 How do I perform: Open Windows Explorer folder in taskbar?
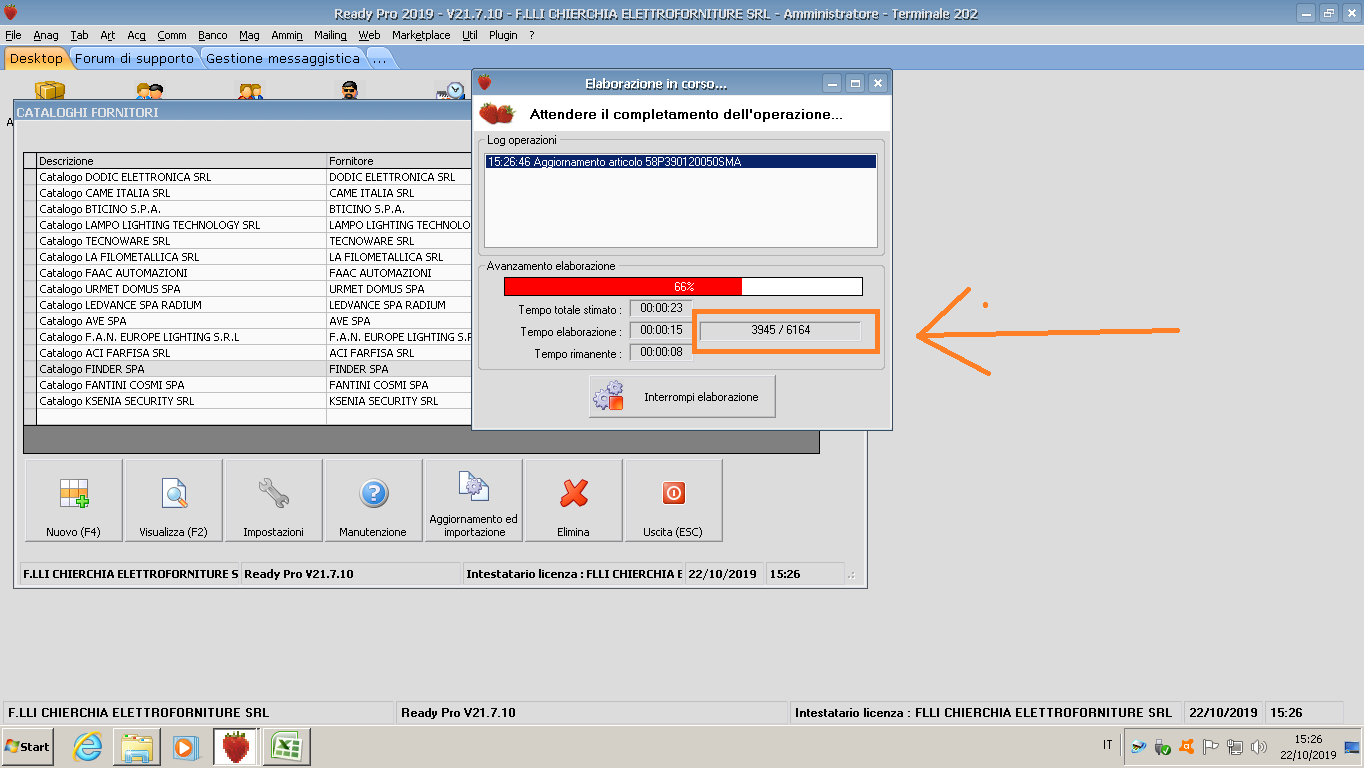137,746
